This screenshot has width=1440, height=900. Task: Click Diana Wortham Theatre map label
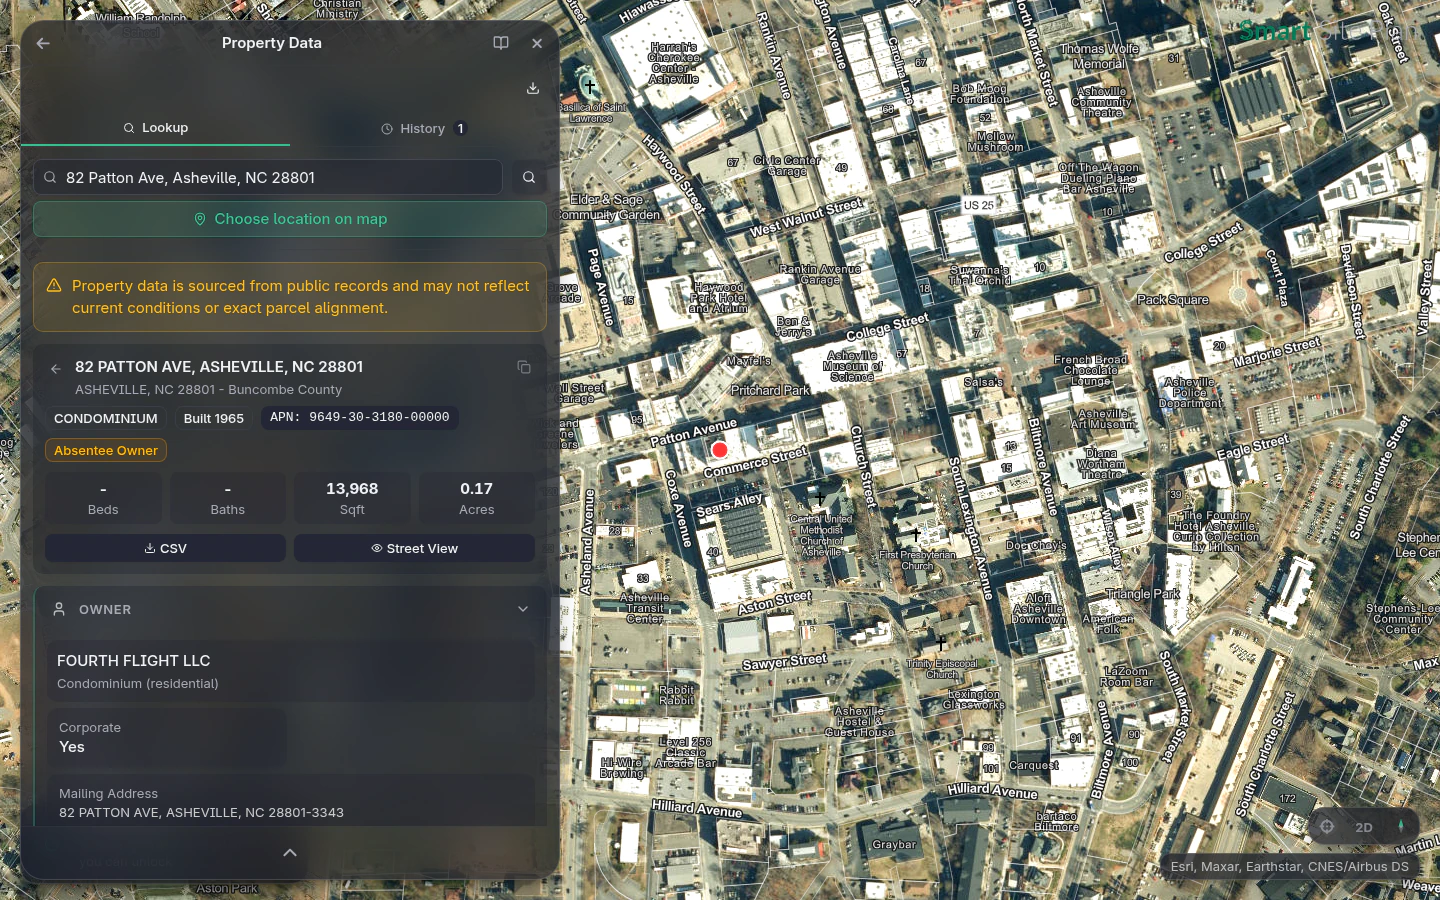[x=1101, y=464]
